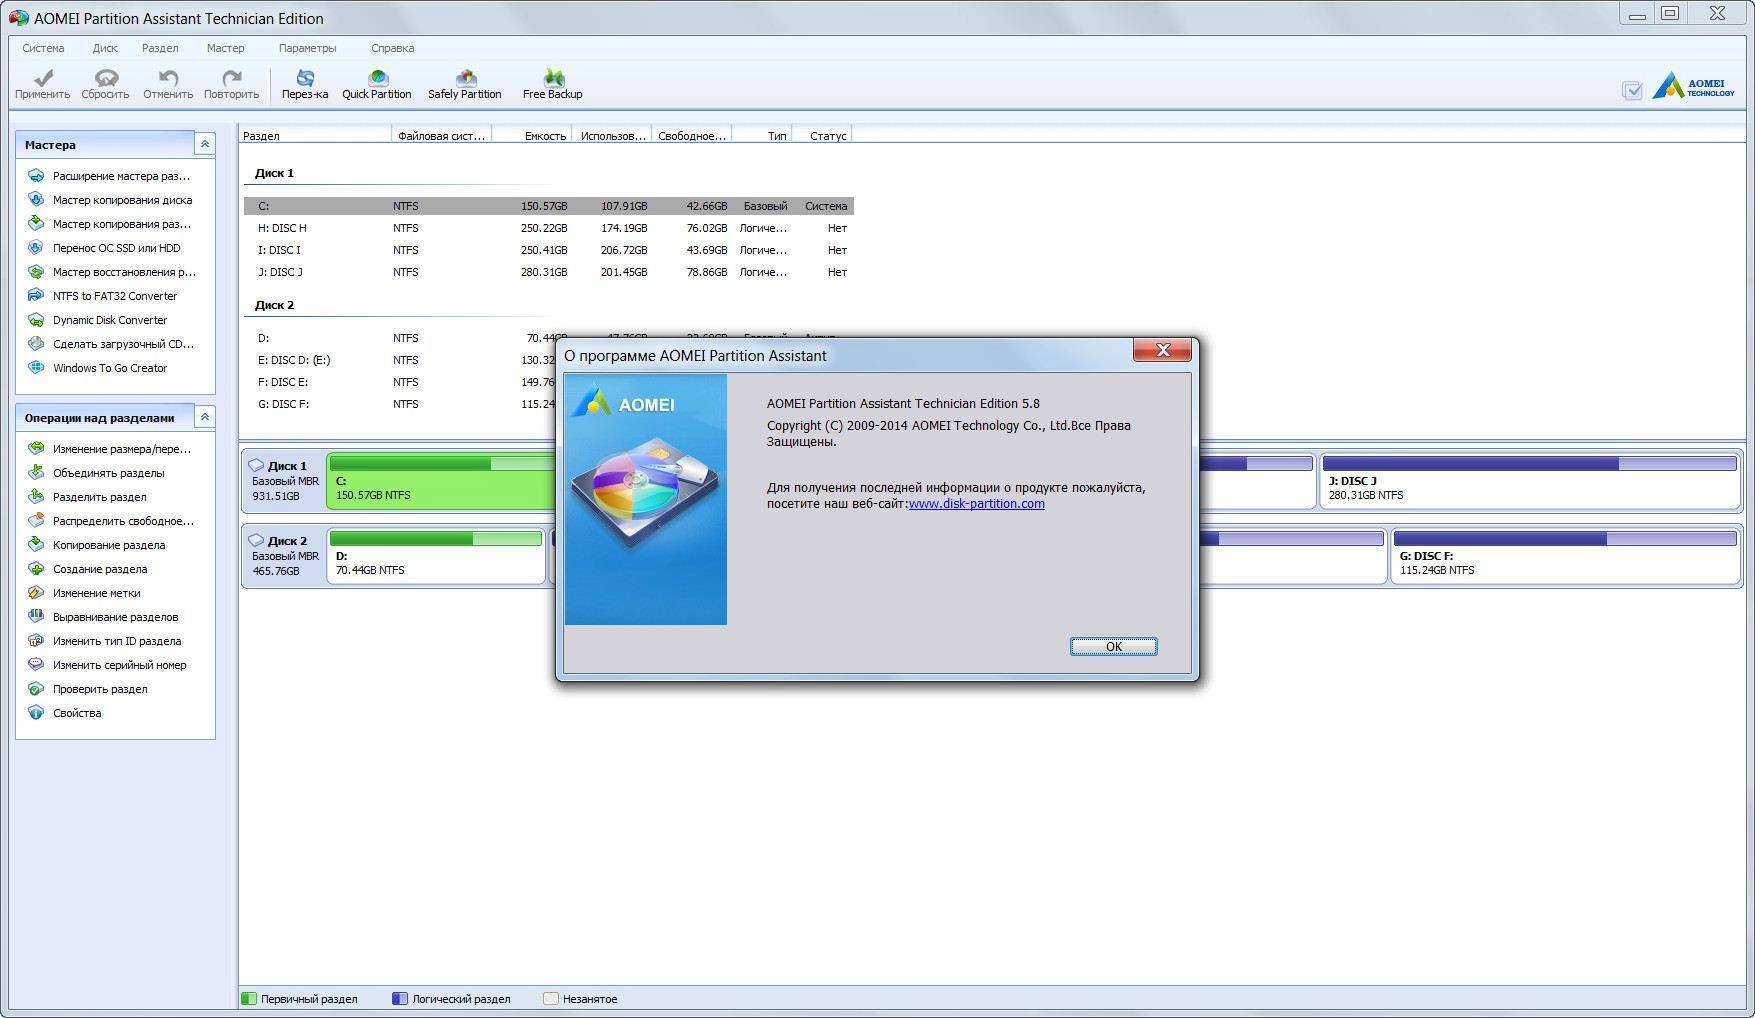
Task: Confirm About dialog with OK
Action: coord(1113,647)
